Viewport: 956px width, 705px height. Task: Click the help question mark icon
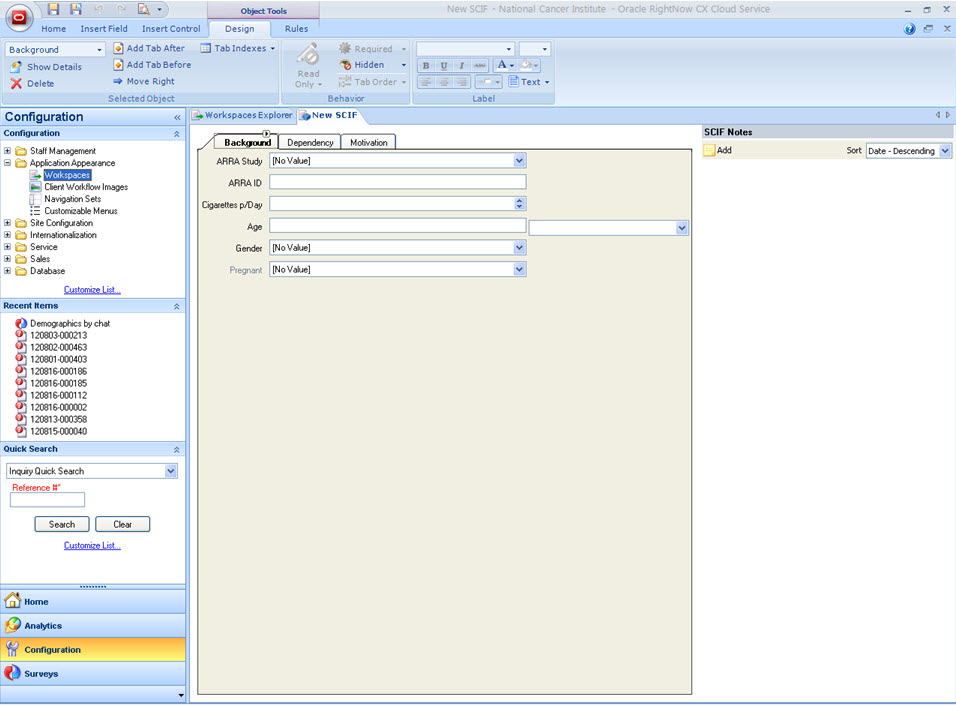pyautogui.click(x=910, y=29)
